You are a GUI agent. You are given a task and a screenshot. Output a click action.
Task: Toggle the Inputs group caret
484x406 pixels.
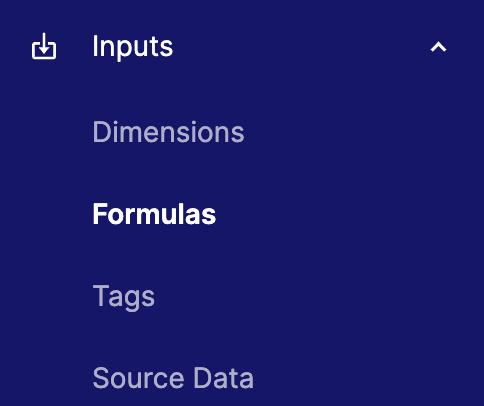click(438, 47)
